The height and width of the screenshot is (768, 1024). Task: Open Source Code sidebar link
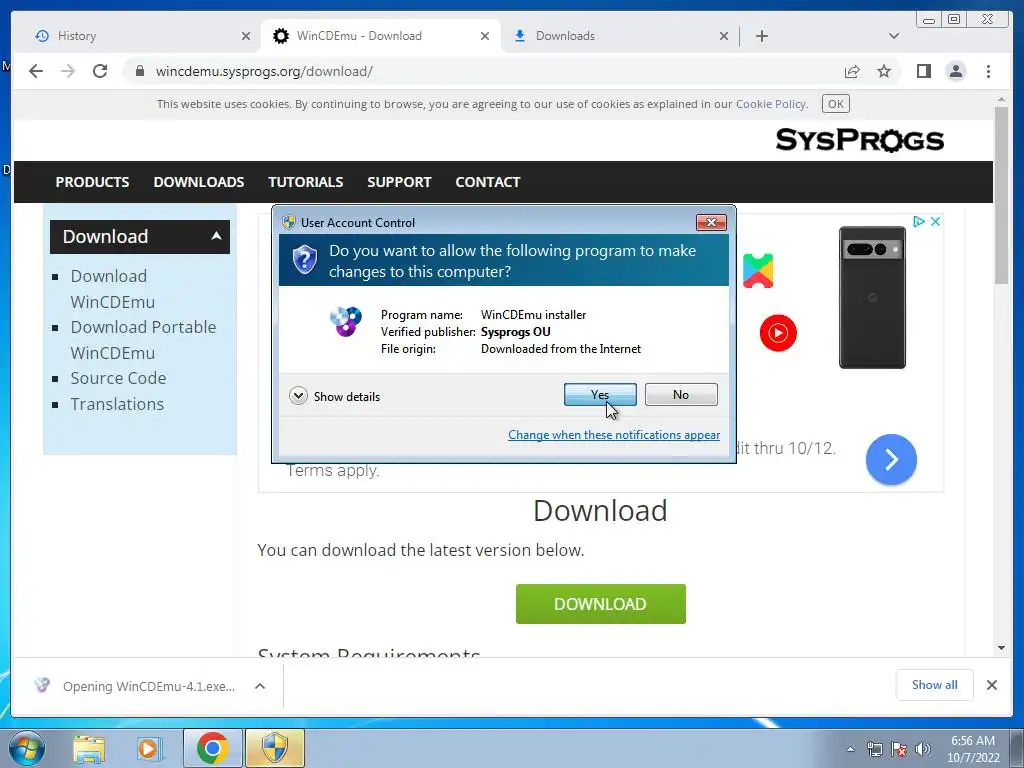tap(118, 378)
